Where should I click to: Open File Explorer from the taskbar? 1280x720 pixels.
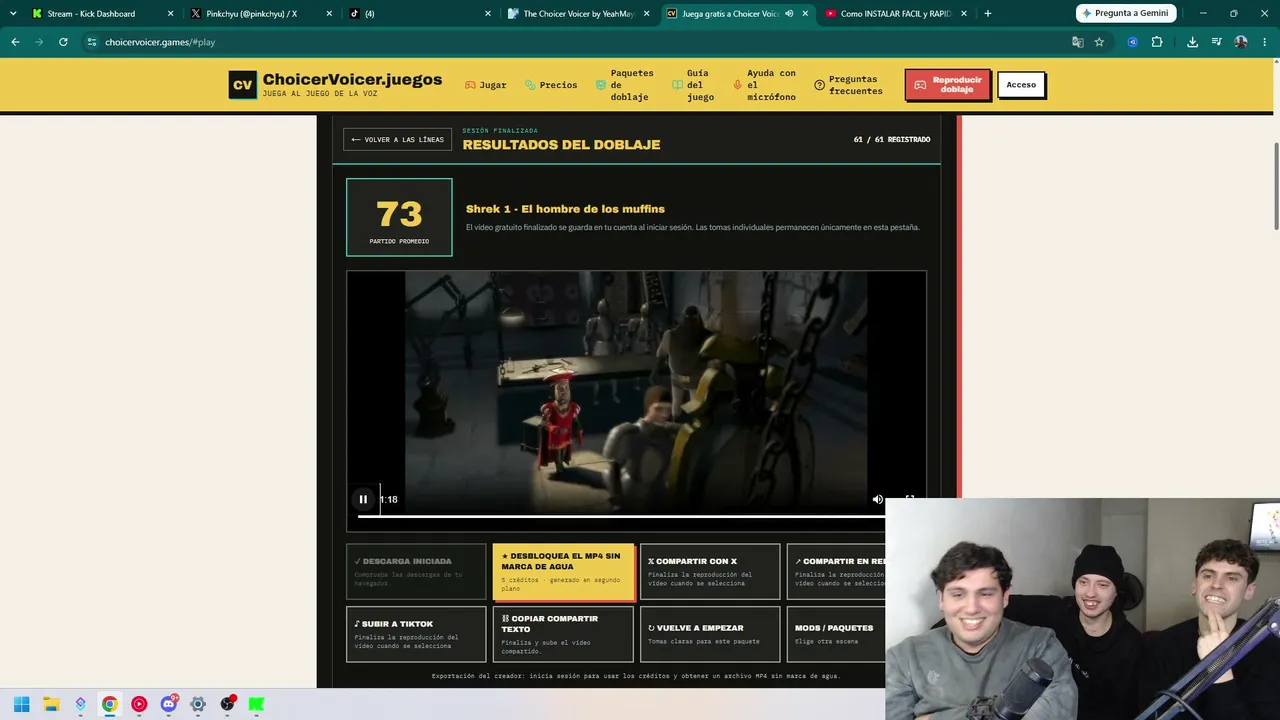[51, 704]
